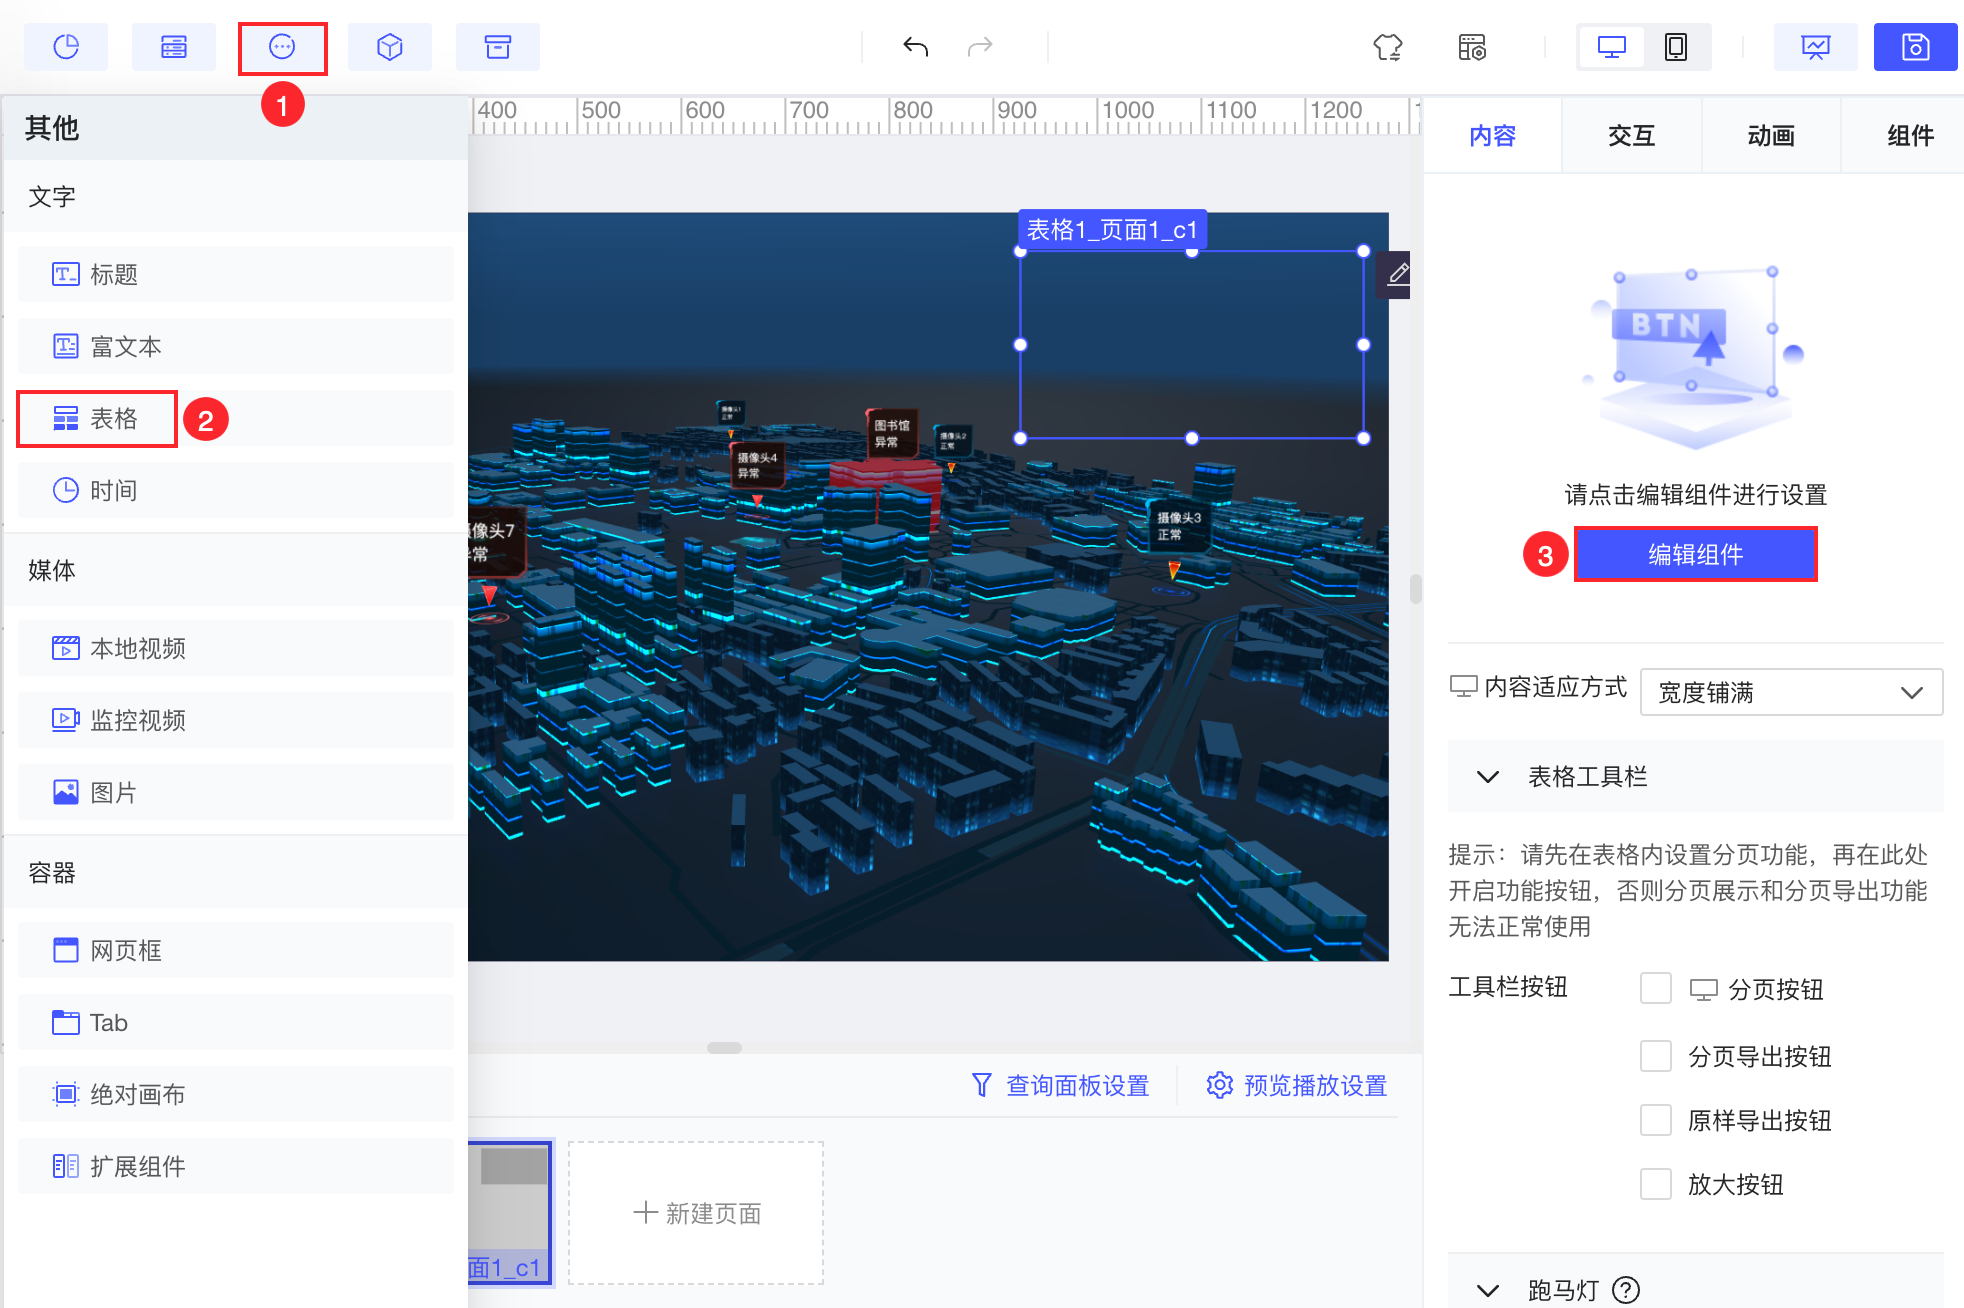Open the 3D cube components icon

[x=390, y=47]
